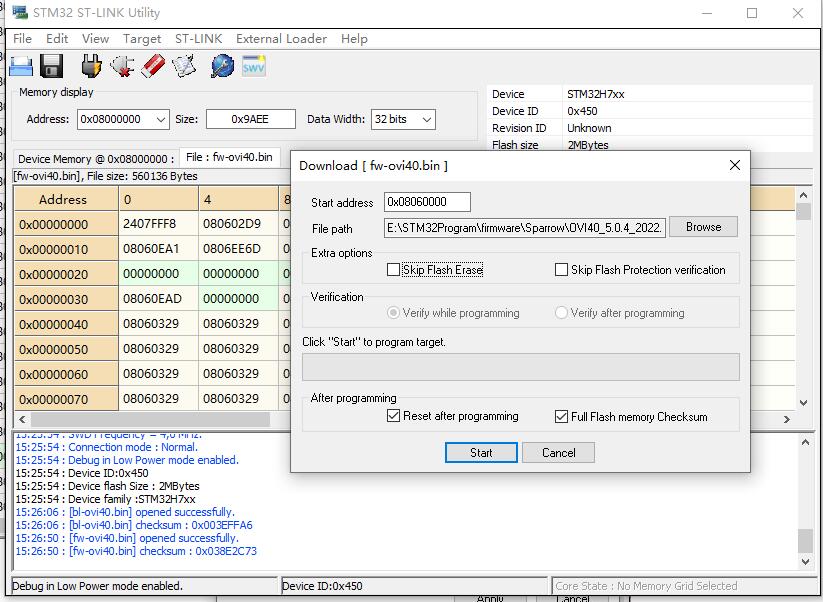Image resolution: width=823 pixels, height=602 pixels.
Task: Click the Save file floppy disk icon
Action: (51, 67)
